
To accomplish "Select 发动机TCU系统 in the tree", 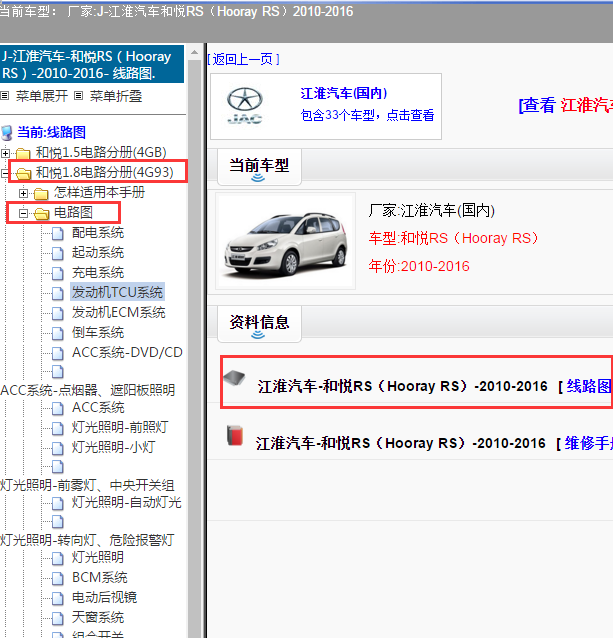I will [x=117, y=292].
